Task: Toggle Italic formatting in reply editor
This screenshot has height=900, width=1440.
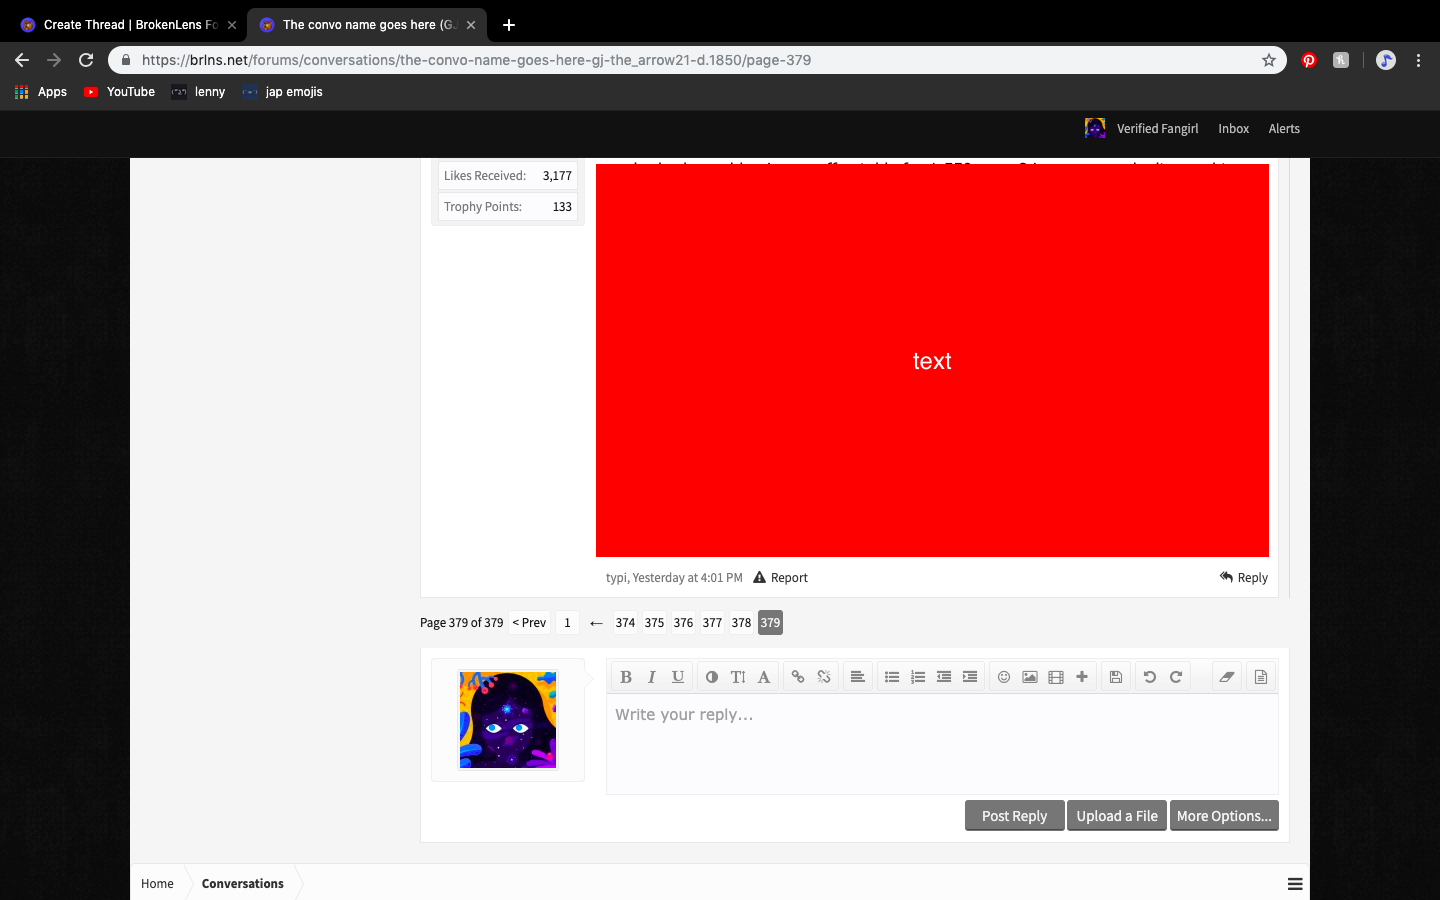Action: tap(652, 677)
